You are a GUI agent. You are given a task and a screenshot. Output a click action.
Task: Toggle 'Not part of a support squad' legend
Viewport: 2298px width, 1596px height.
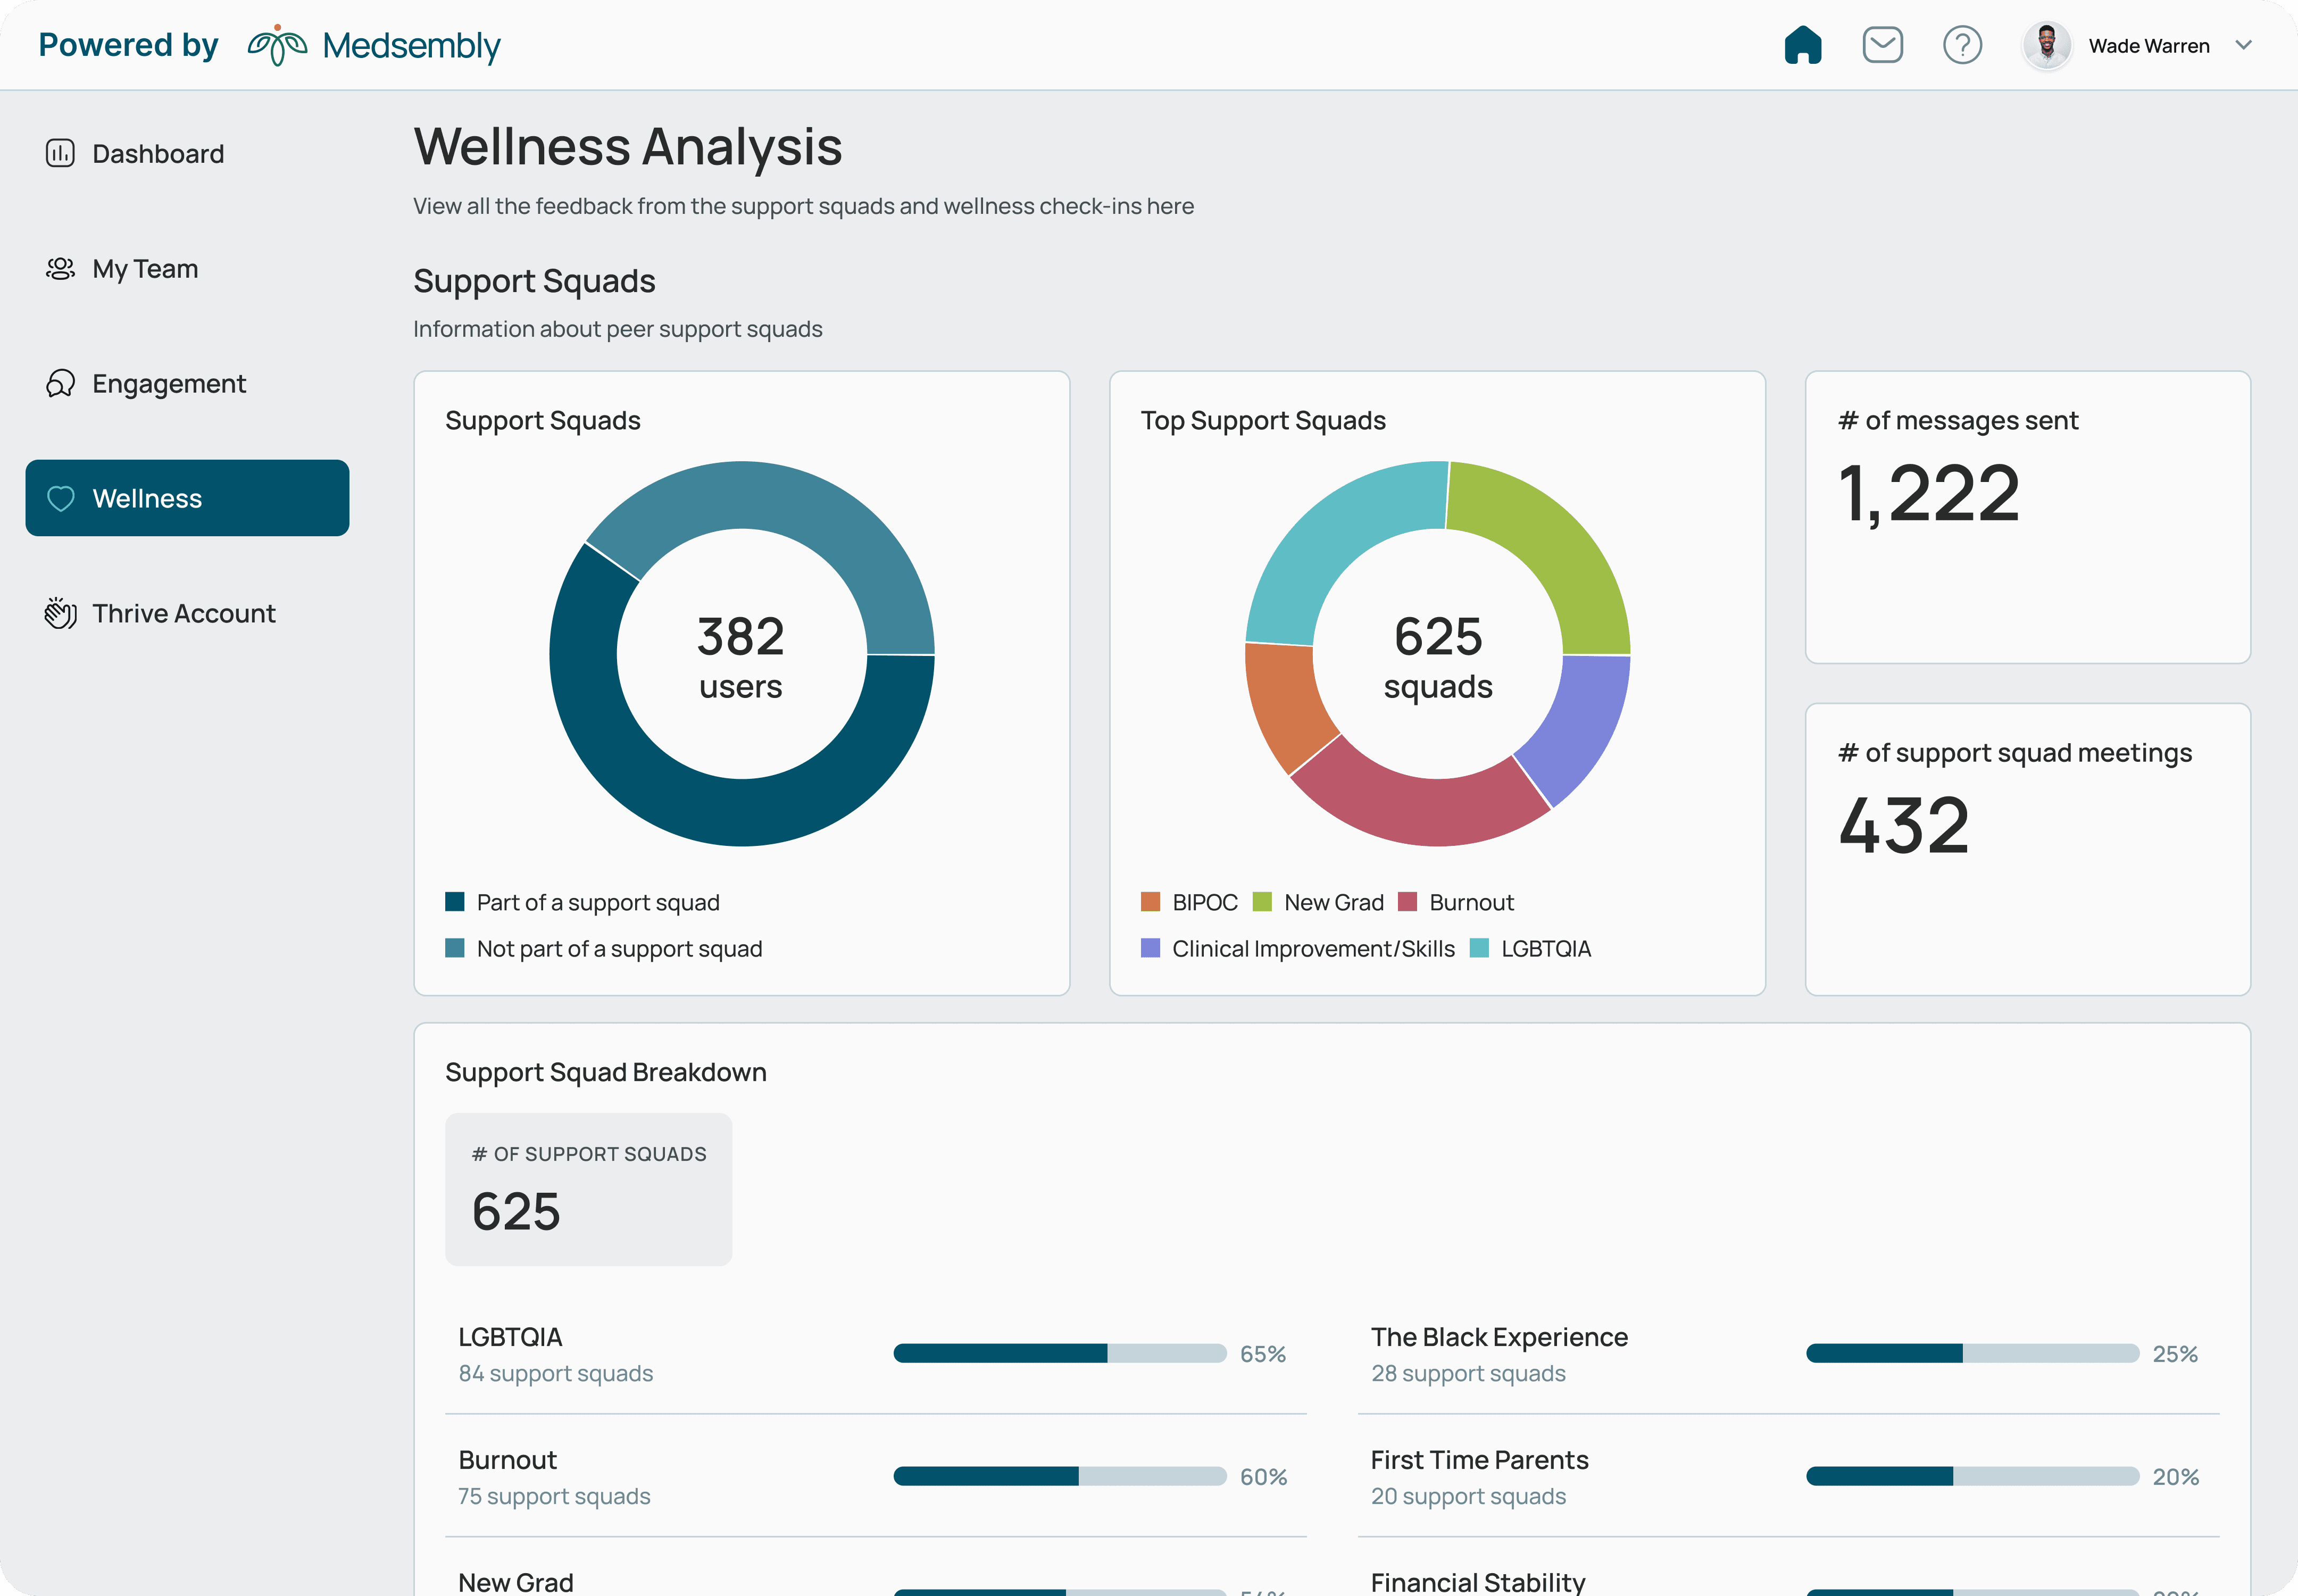click(618, 948)
